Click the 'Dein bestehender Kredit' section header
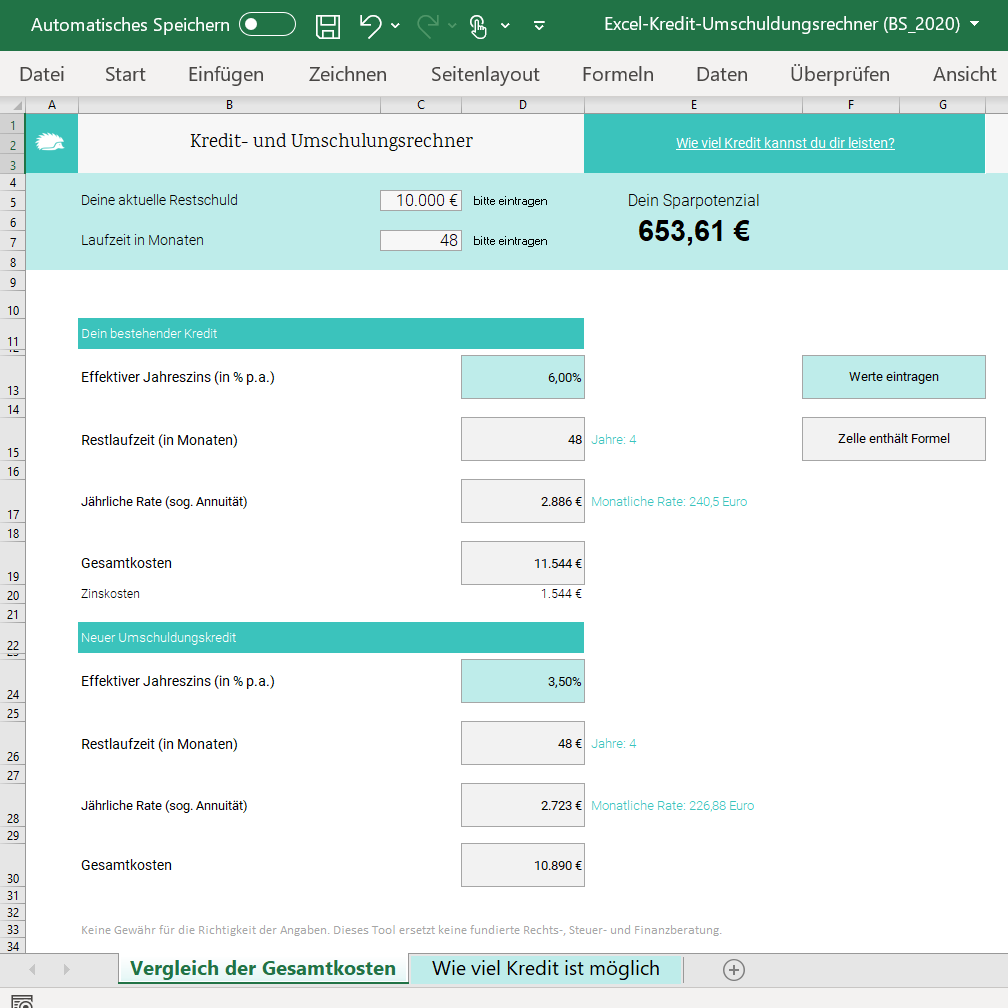 331,334
